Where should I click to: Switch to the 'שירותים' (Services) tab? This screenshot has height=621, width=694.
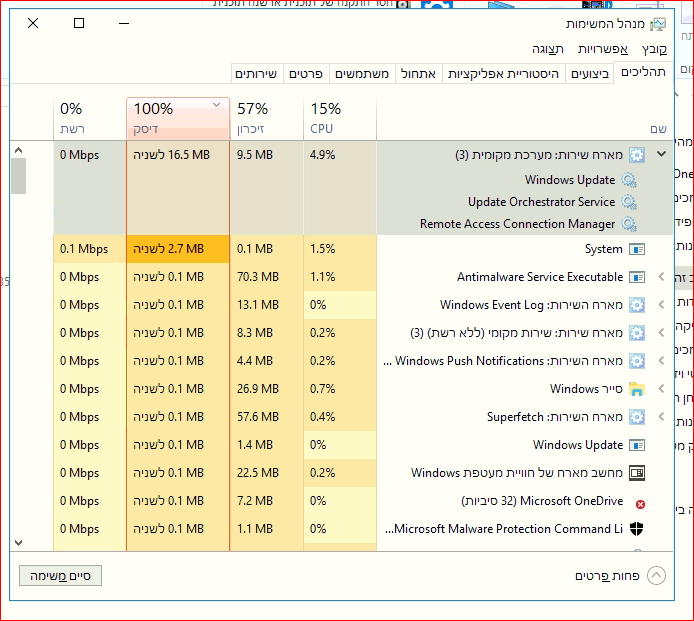tap(256, 73)
